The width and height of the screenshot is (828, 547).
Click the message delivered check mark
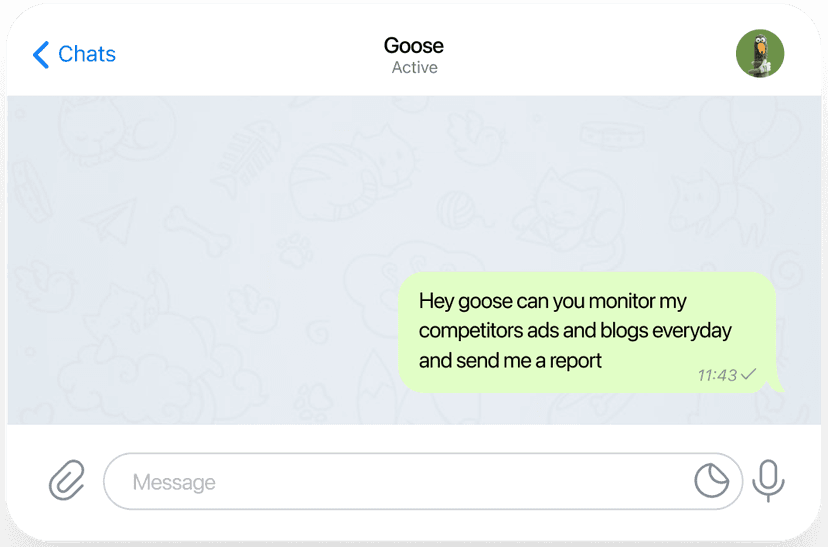pyautogui.click(x=749, y=374)
